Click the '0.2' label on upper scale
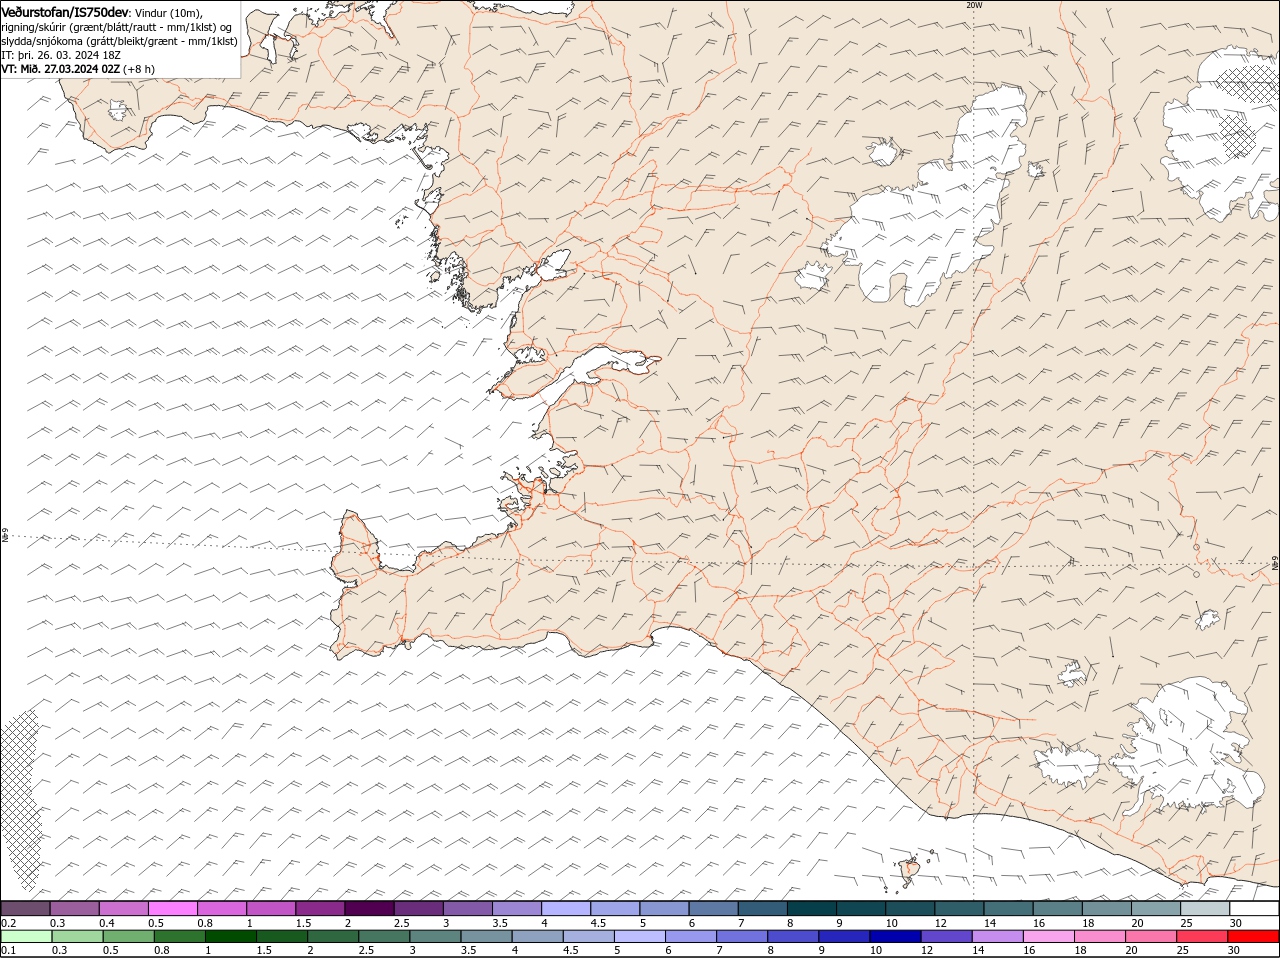The width and height of the screenshot is (1280, 958). (8, 922)
